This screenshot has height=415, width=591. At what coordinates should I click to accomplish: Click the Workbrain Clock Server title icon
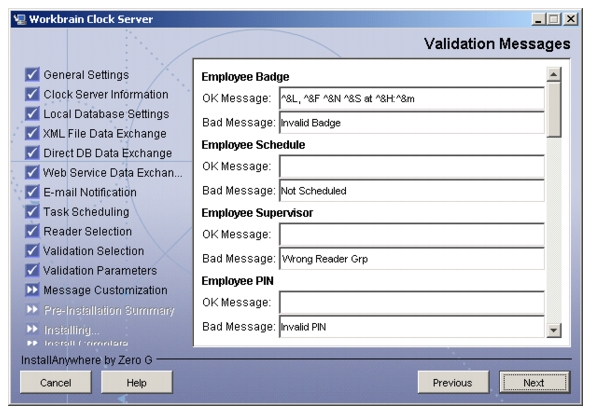[20, 19]
